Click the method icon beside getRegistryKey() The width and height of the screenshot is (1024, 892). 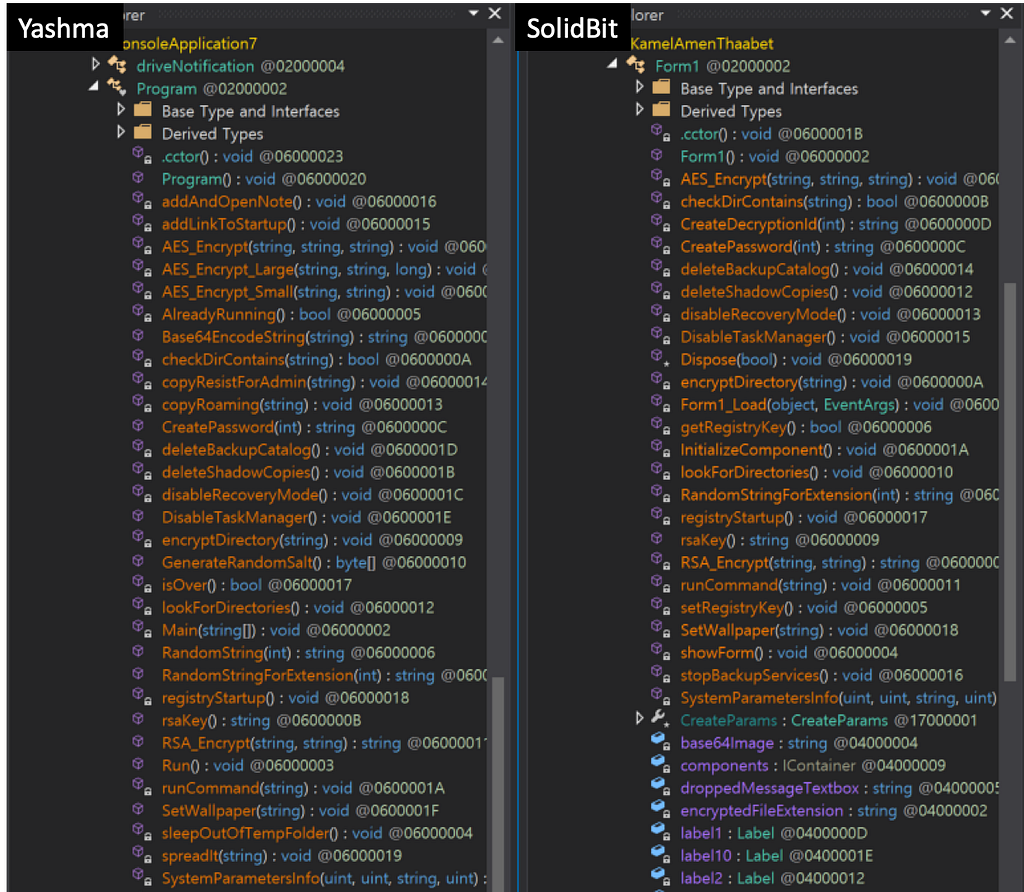coord(660,426)
